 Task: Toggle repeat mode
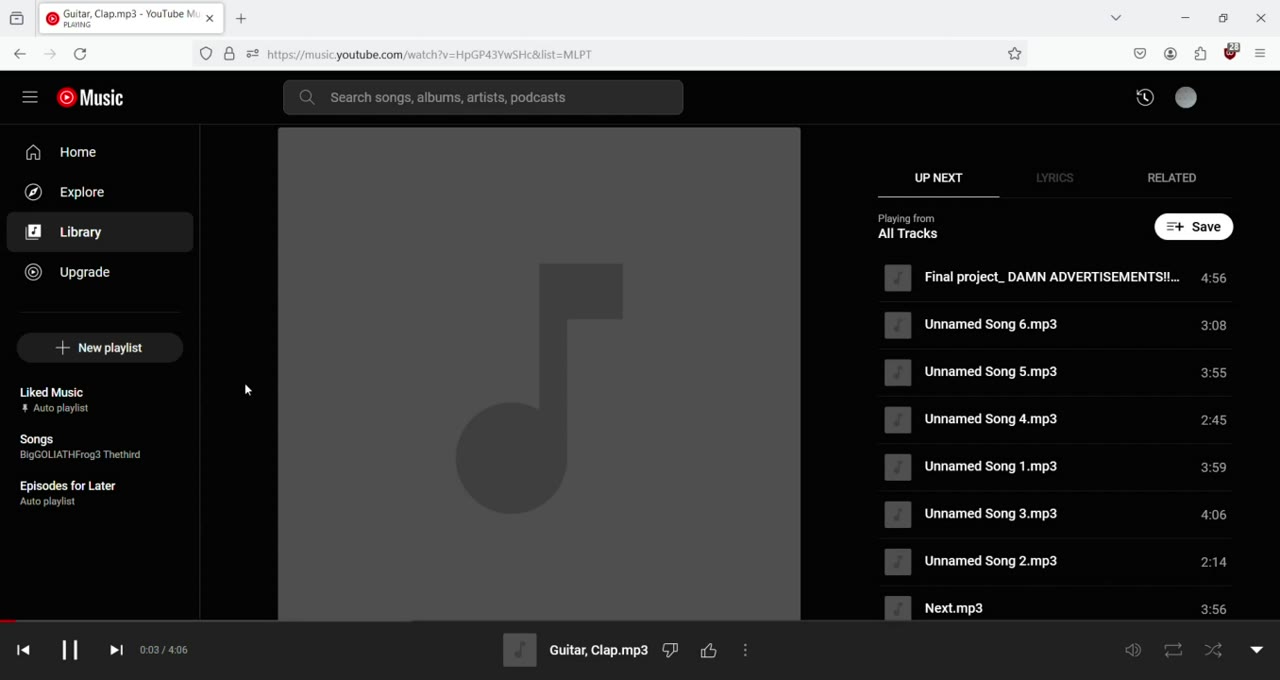[1174, 650]
